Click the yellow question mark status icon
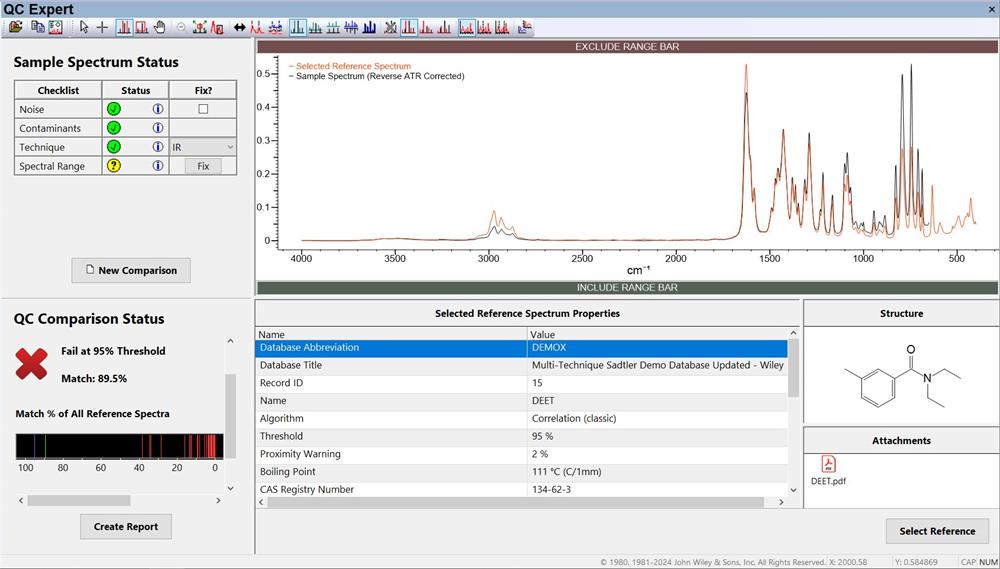The height and width of the screenshot is (569, 1000). pyautogui.click(x=113, y=166)
